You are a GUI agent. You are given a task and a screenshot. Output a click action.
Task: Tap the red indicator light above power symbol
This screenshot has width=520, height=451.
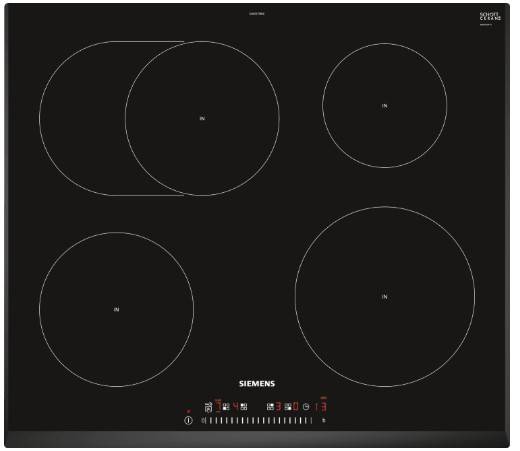[x=188, y=411]
